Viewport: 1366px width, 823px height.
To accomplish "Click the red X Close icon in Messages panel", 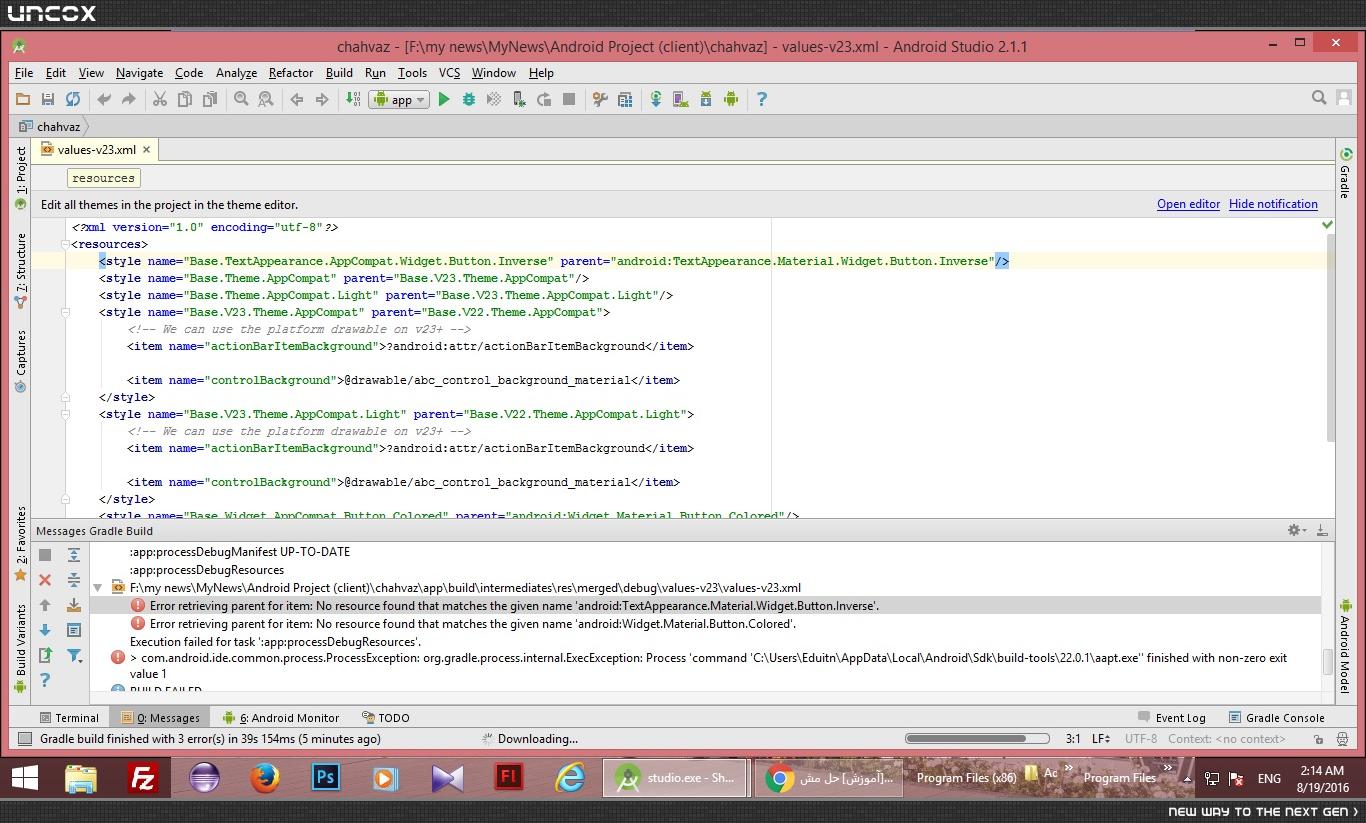I will click(45, 580).
